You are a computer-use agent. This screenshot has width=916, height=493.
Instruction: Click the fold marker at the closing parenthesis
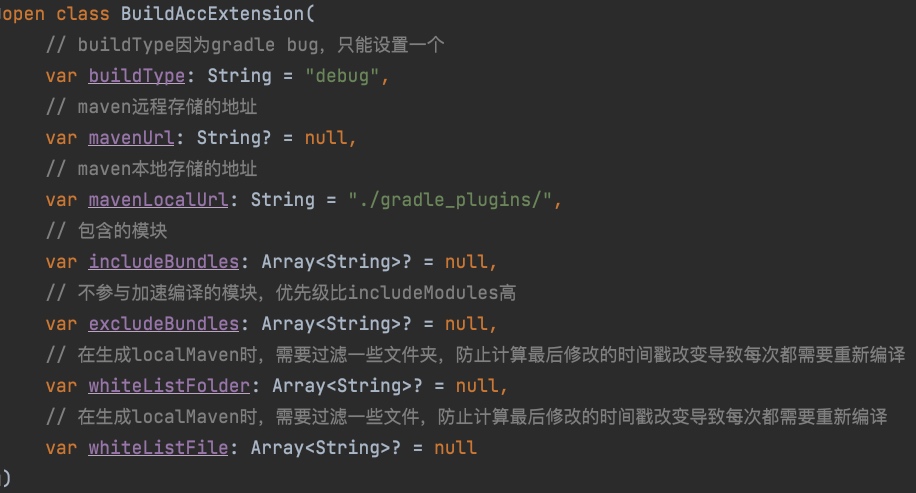pyautogui.click(x=4, y=478)
